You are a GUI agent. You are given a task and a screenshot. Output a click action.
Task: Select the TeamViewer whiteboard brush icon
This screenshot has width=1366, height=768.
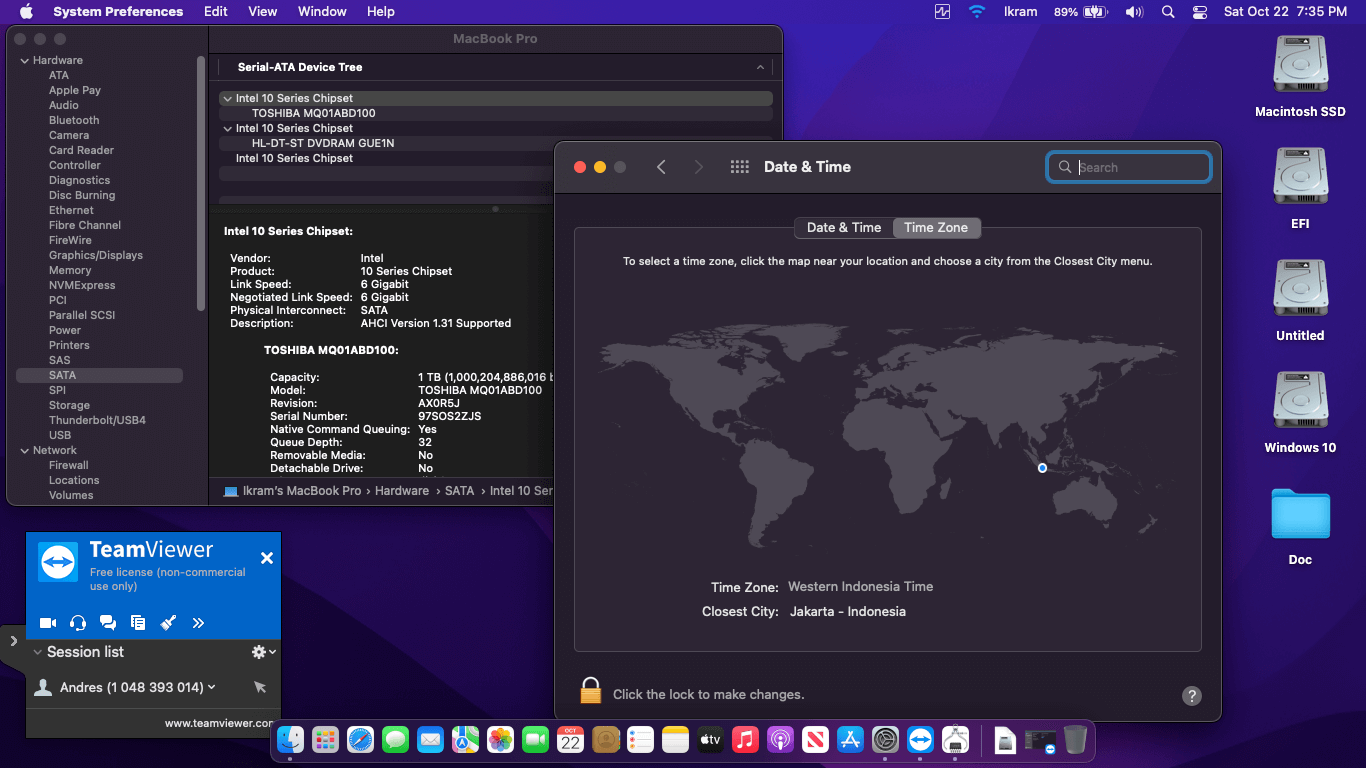(168, 623)
